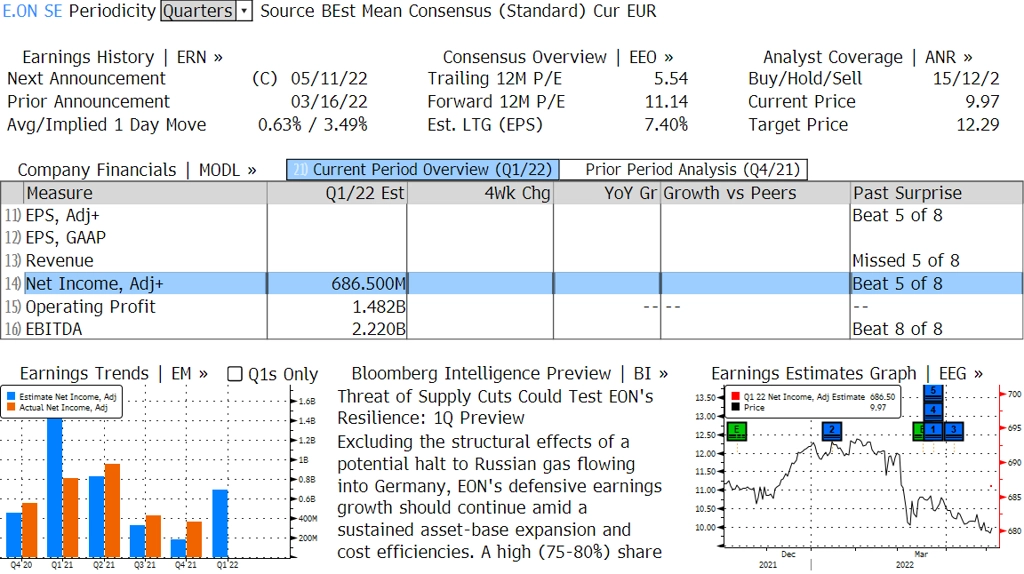Click Target Price value 12.29

[978, 125]
